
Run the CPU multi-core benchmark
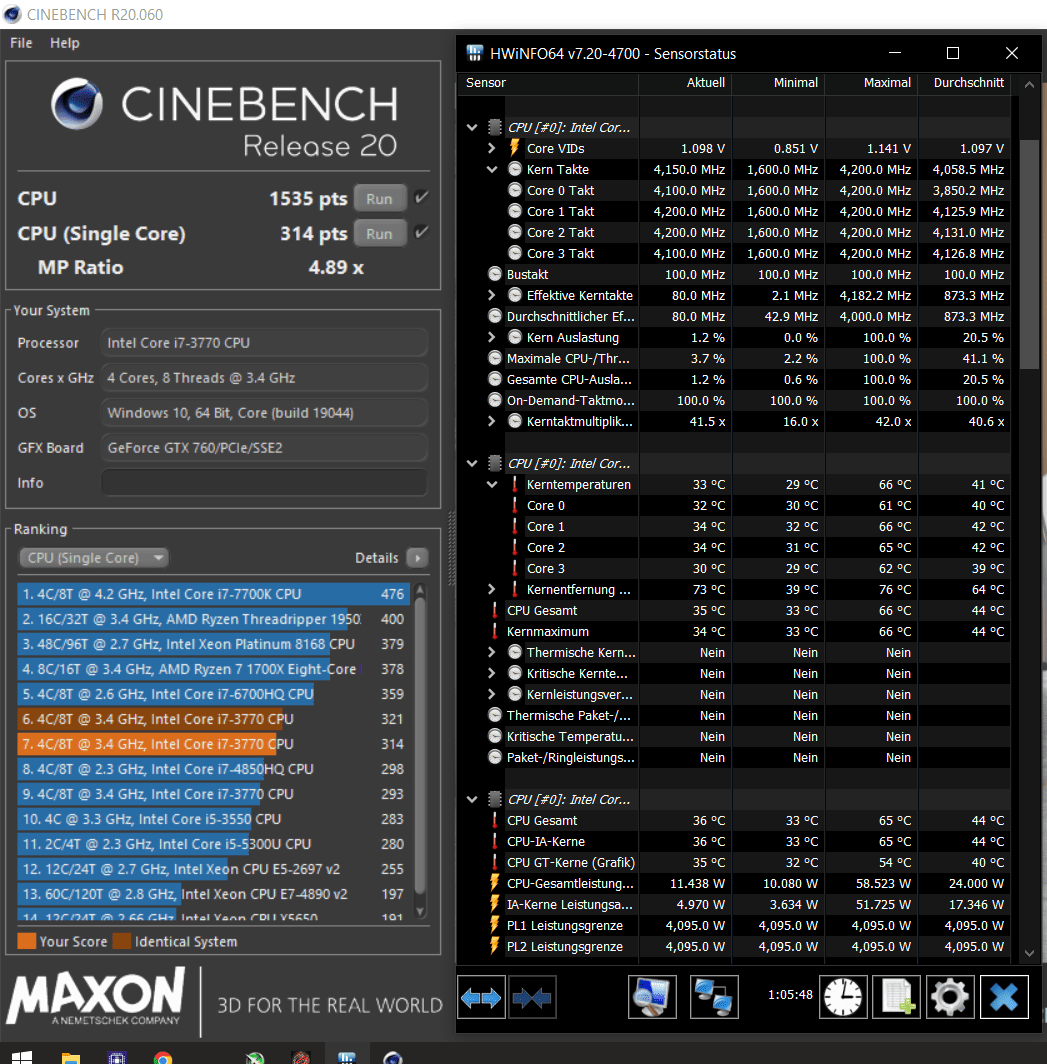pyautogui.click(x=380, y=198)
